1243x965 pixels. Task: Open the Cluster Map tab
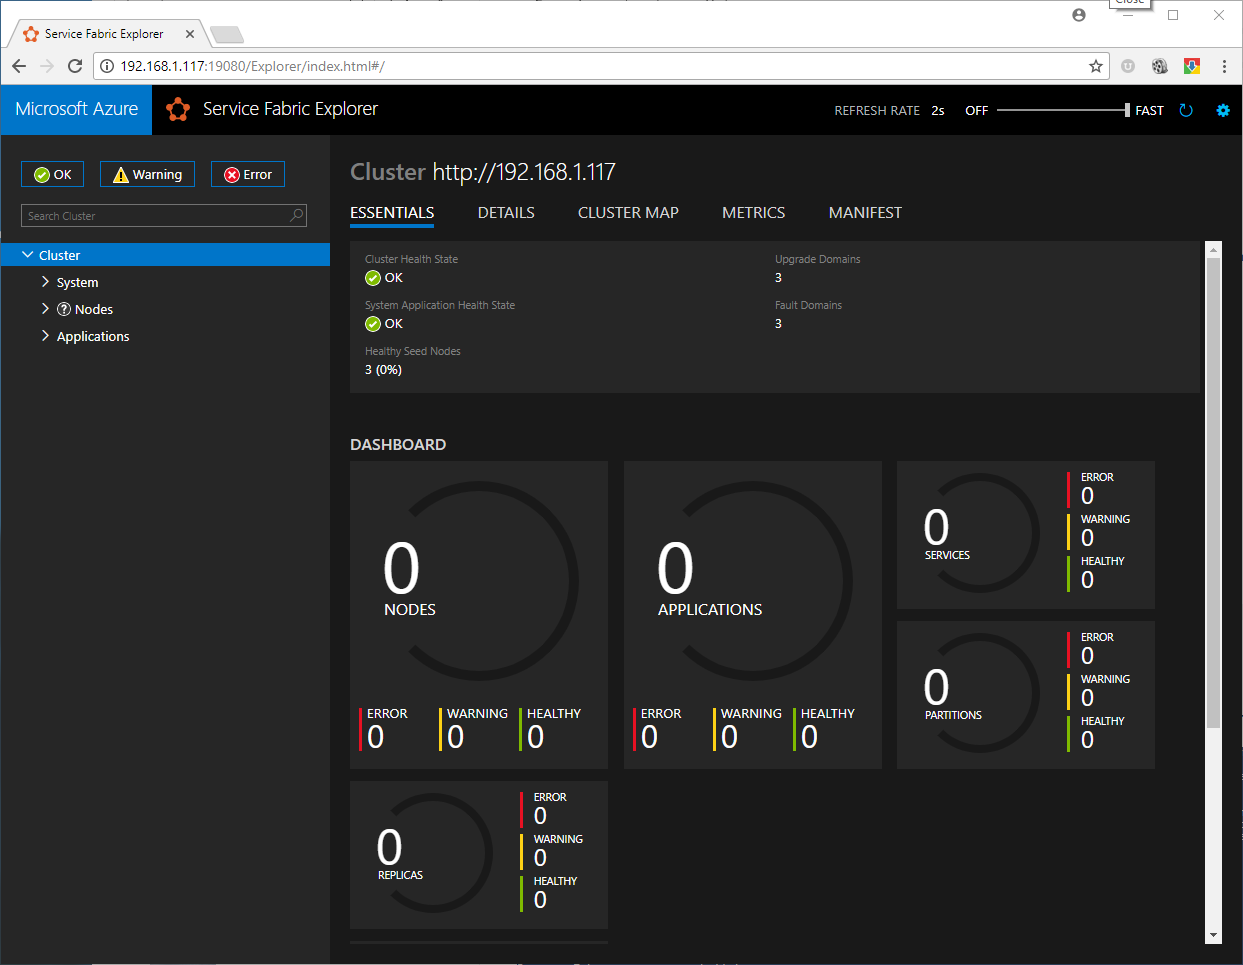pyautogui.click(x=628, y=213)
